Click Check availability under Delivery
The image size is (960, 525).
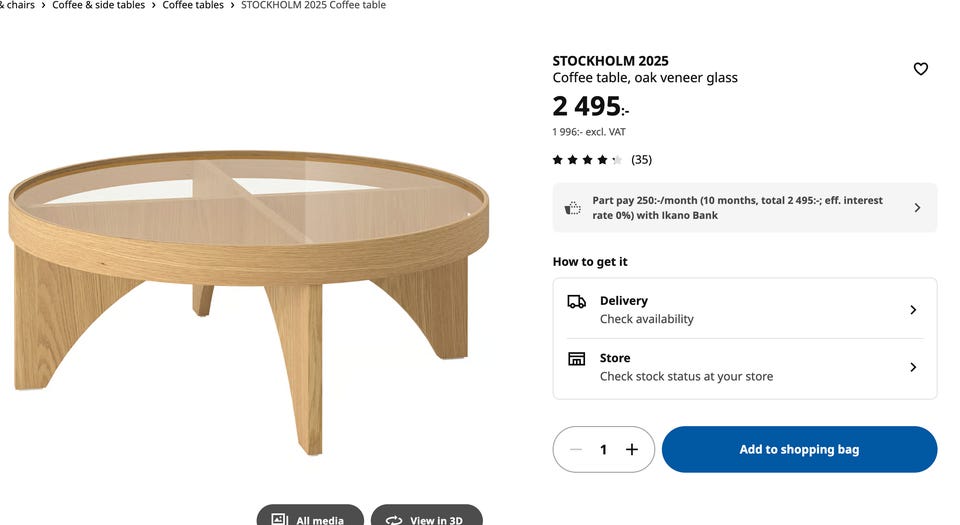coord(646,320)
